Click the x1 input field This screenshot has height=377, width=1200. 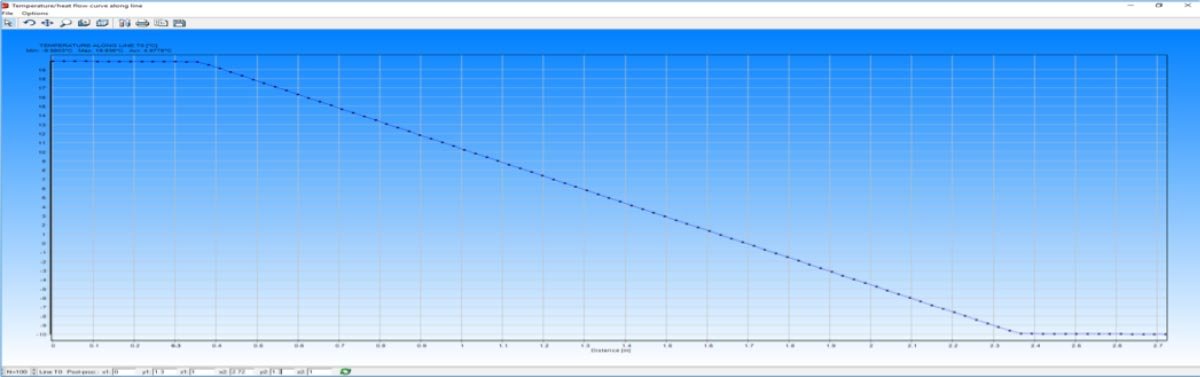pyautogui.click(x=124, y=371)
